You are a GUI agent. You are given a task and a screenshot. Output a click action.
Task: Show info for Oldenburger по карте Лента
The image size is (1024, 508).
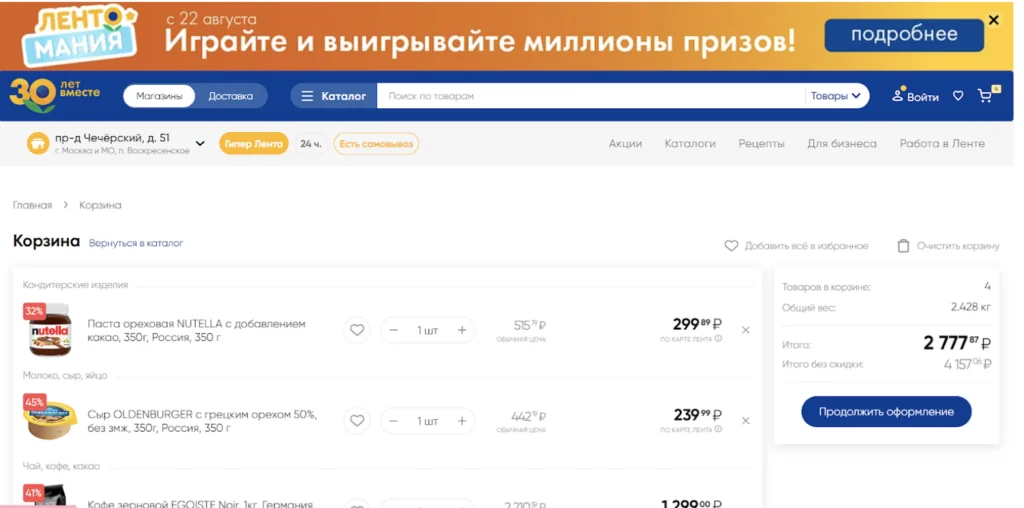[718, 430]
